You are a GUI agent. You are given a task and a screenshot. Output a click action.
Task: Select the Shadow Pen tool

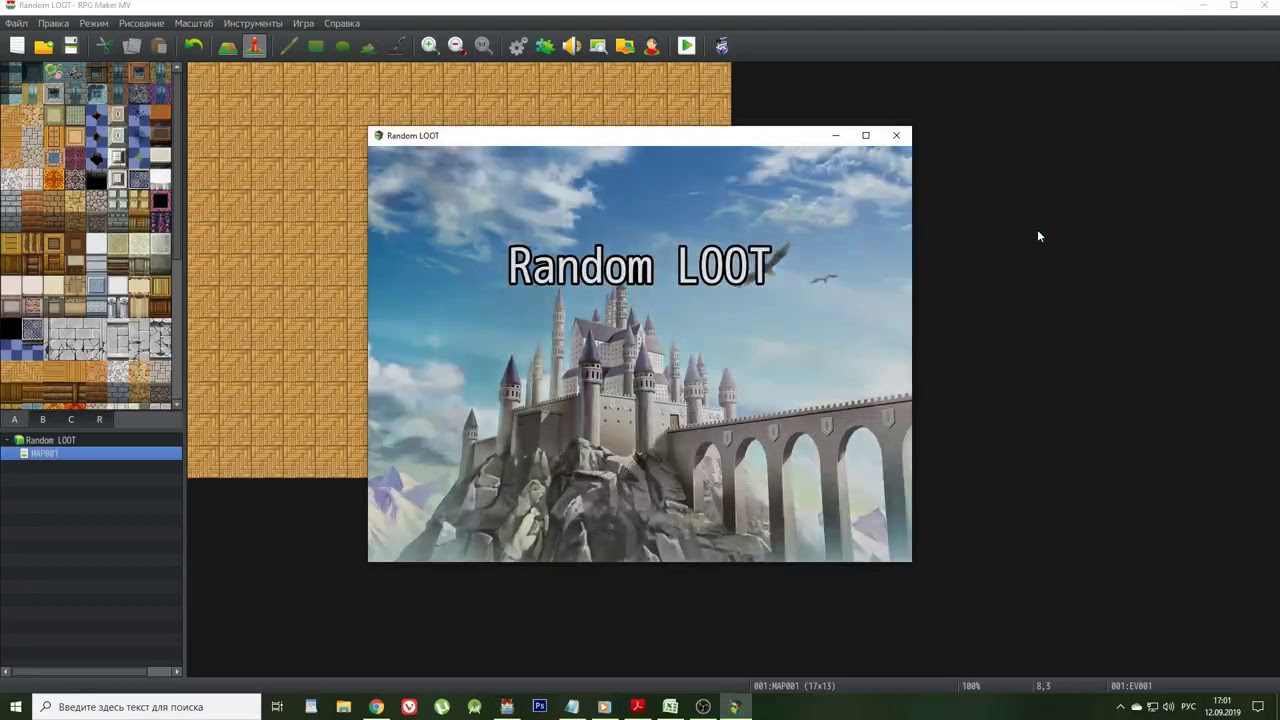point(397,45)
